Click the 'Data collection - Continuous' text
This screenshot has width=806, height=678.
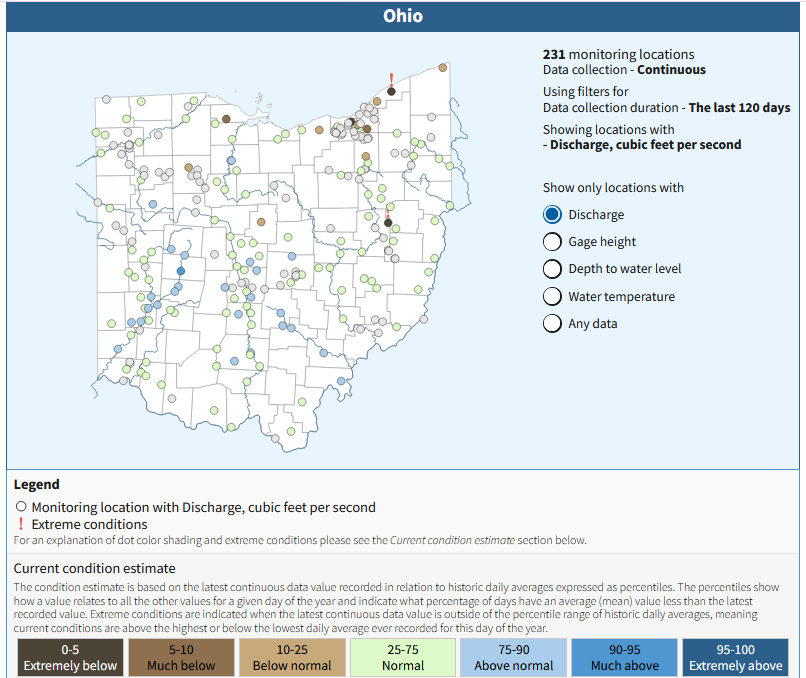point(624,70)
